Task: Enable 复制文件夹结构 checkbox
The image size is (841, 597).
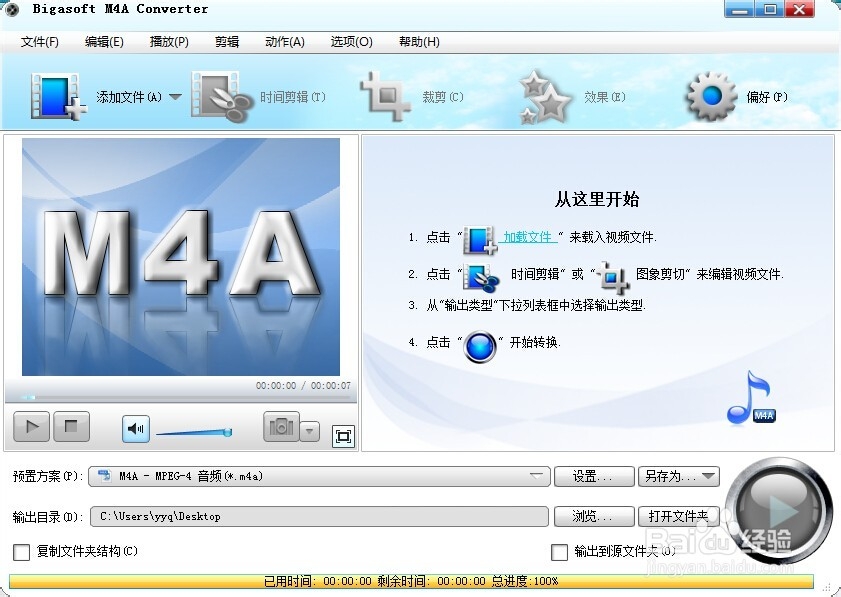Action: coord(21,552)
